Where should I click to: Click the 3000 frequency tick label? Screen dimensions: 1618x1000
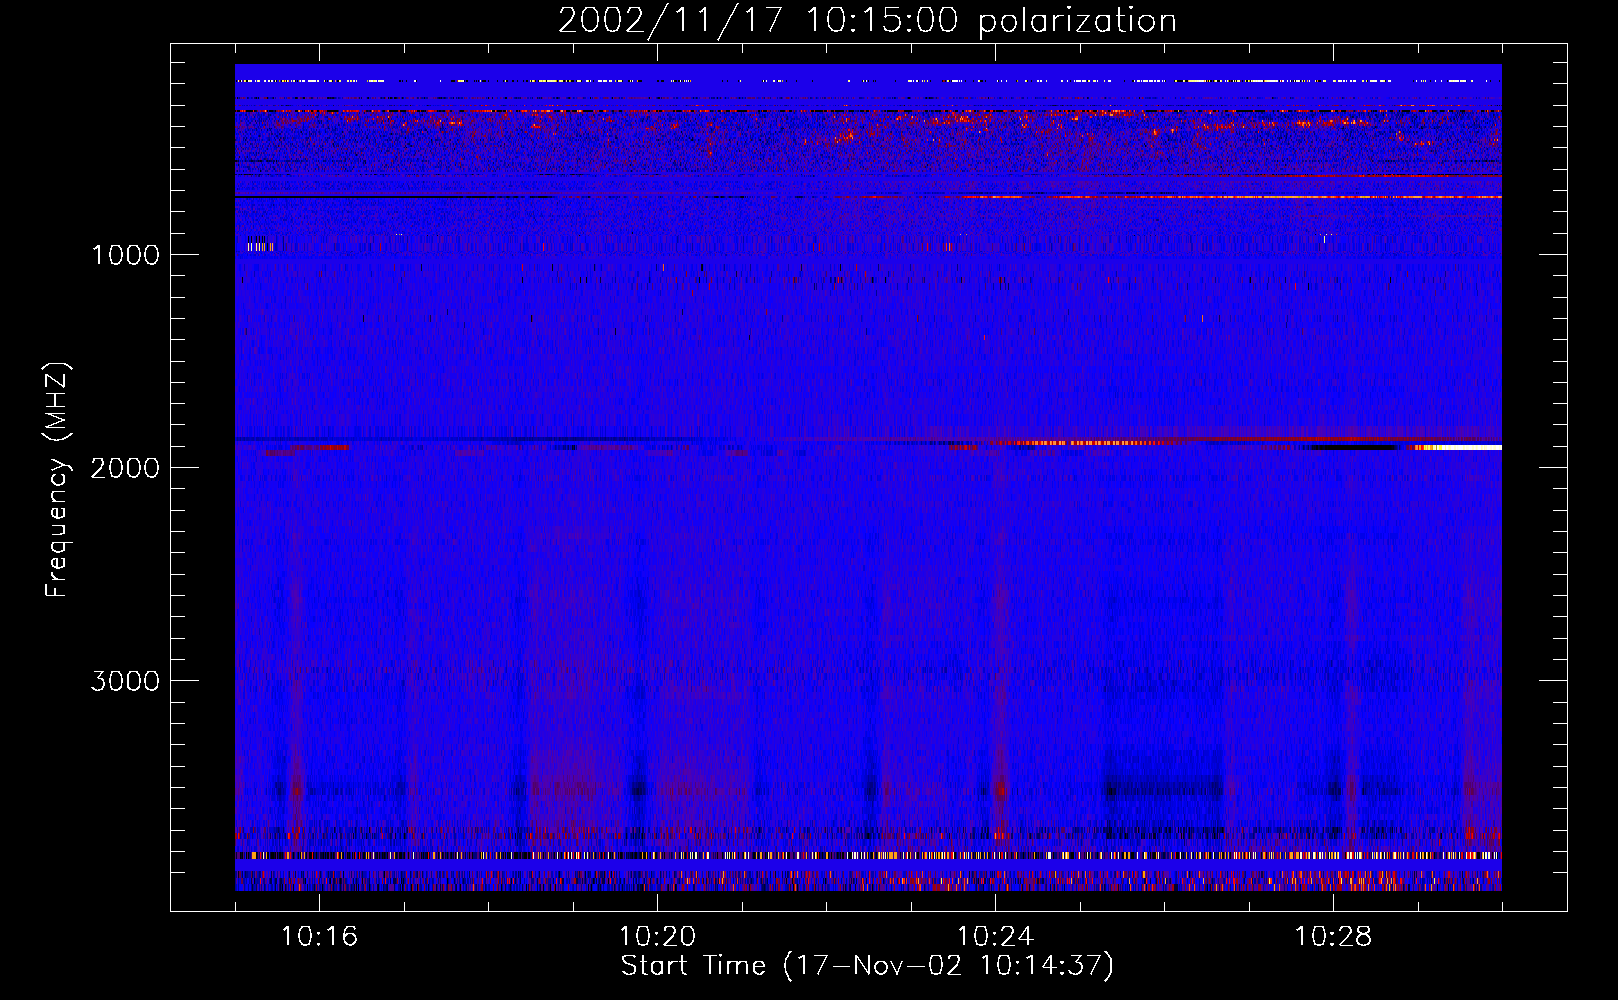125,681
